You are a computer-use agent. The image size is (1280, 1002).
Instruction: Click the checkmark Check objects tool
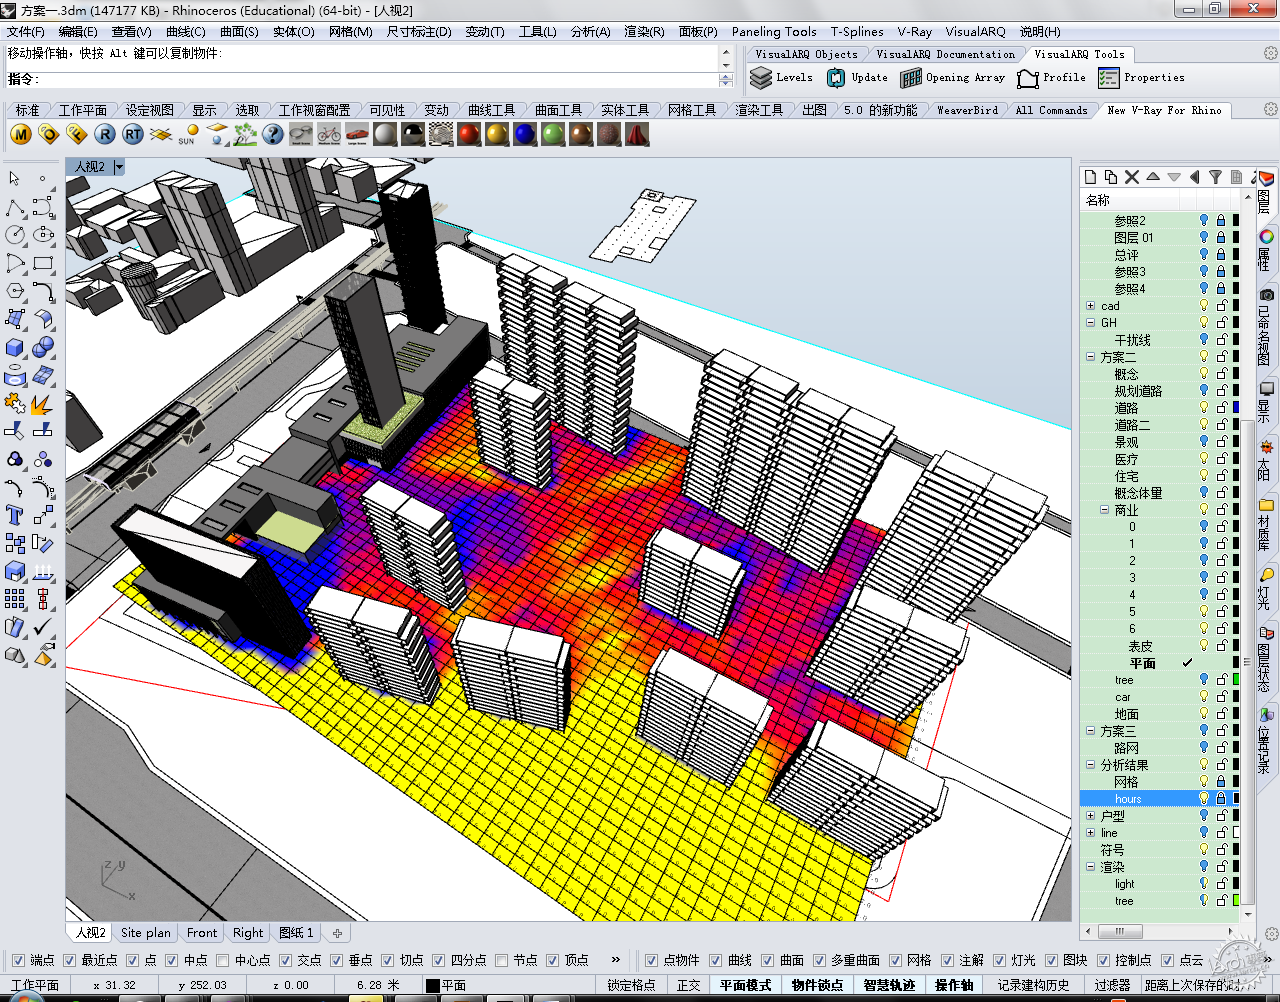tap(43, 627)
